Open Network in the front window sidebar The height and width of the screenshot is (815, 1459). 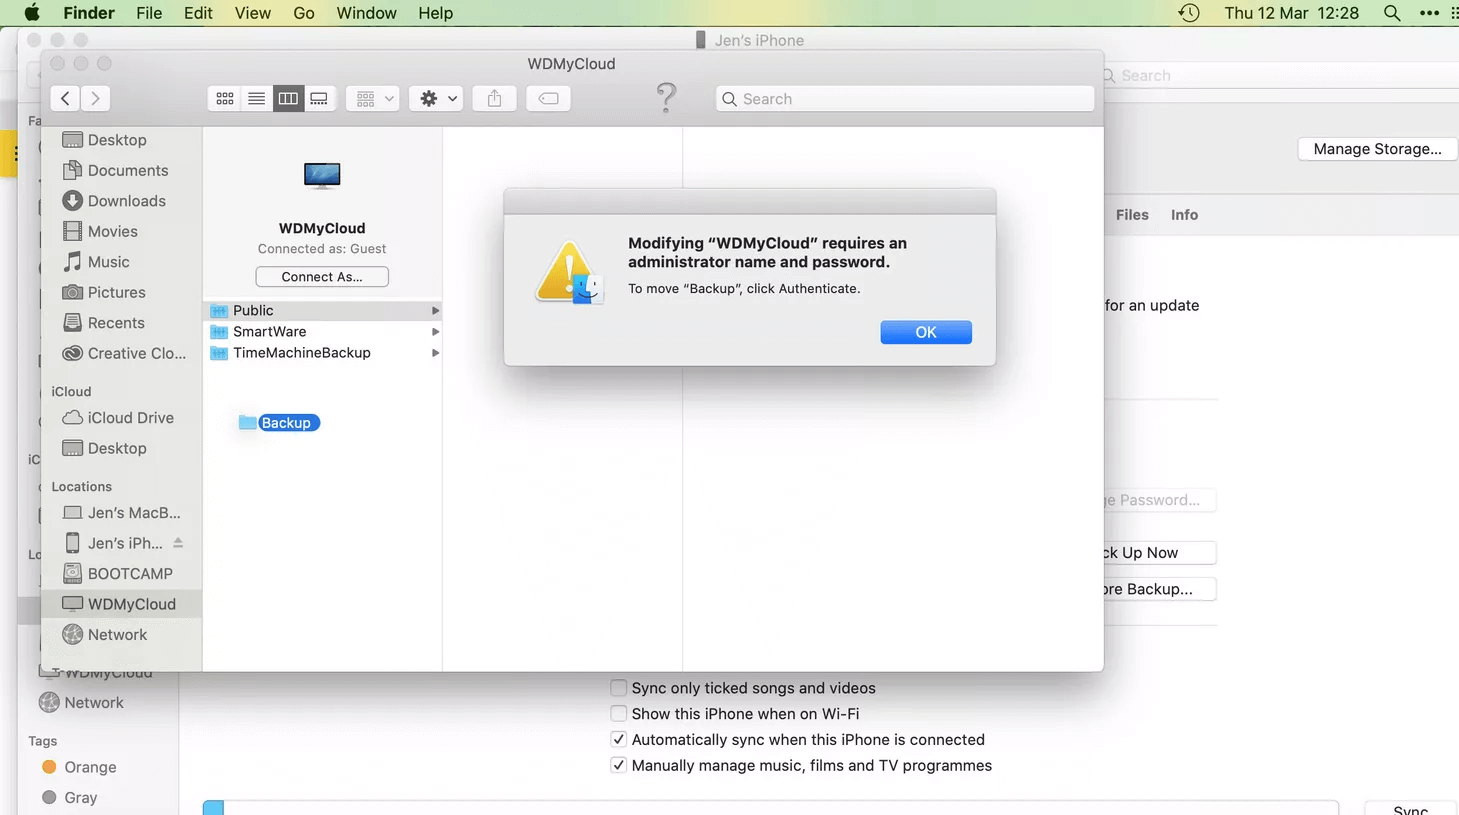[105, 635]
